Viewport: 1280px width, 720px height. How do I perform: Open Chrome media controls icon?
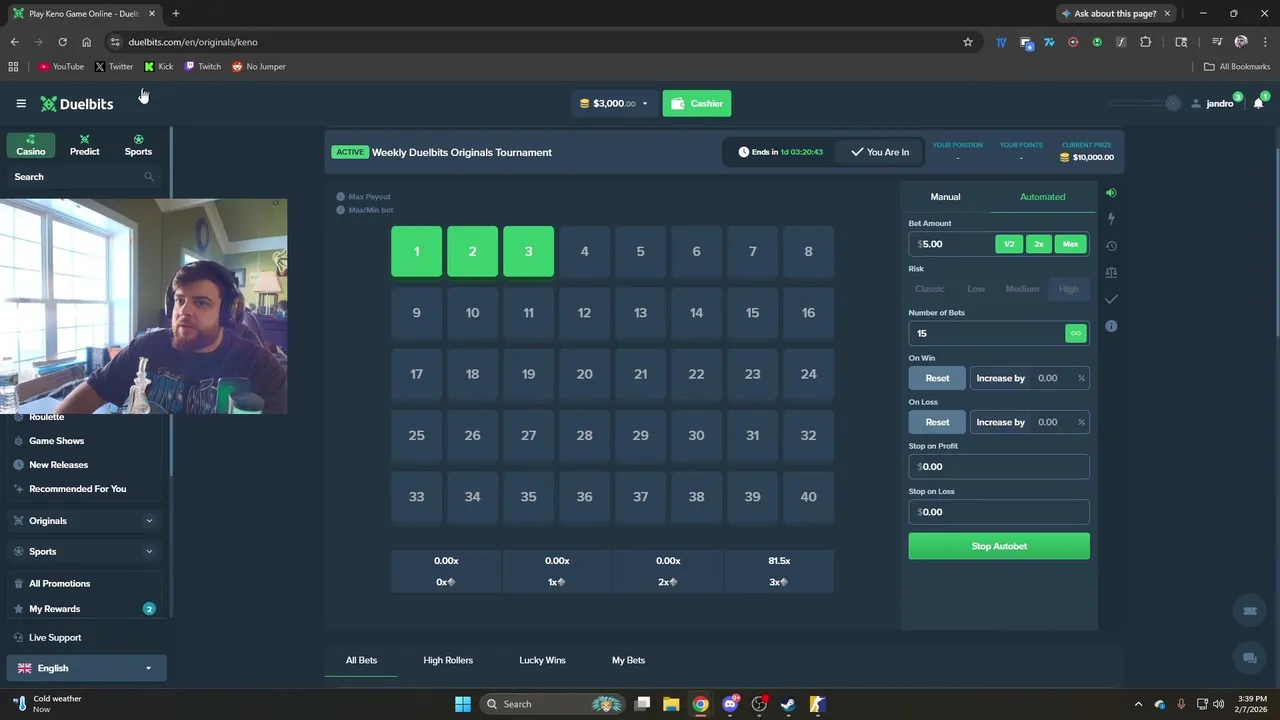coord(1217,42)
